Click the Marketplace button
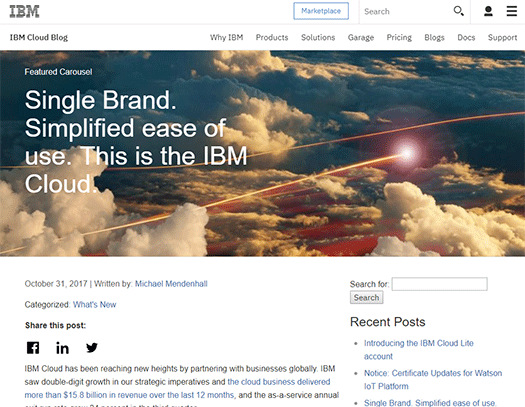The width and height of the screenshot is (525, 407). [x=321, y=11]
